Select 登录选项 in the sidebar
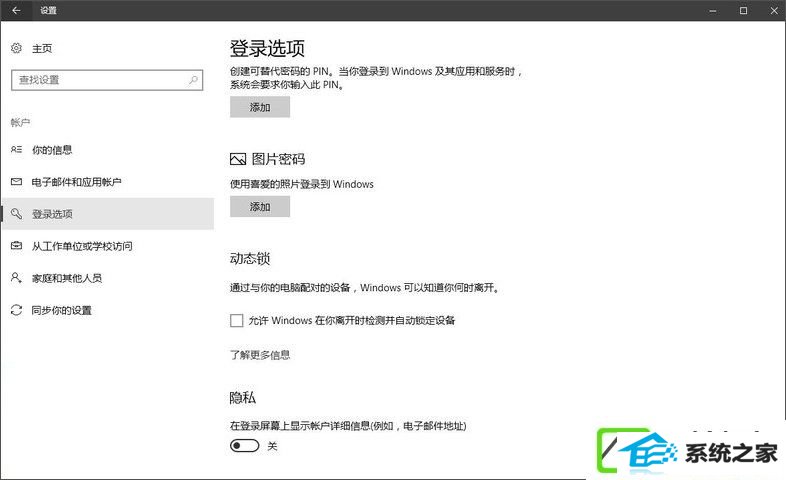Viewport: 786px width, 480px height. tap(107, 214)
